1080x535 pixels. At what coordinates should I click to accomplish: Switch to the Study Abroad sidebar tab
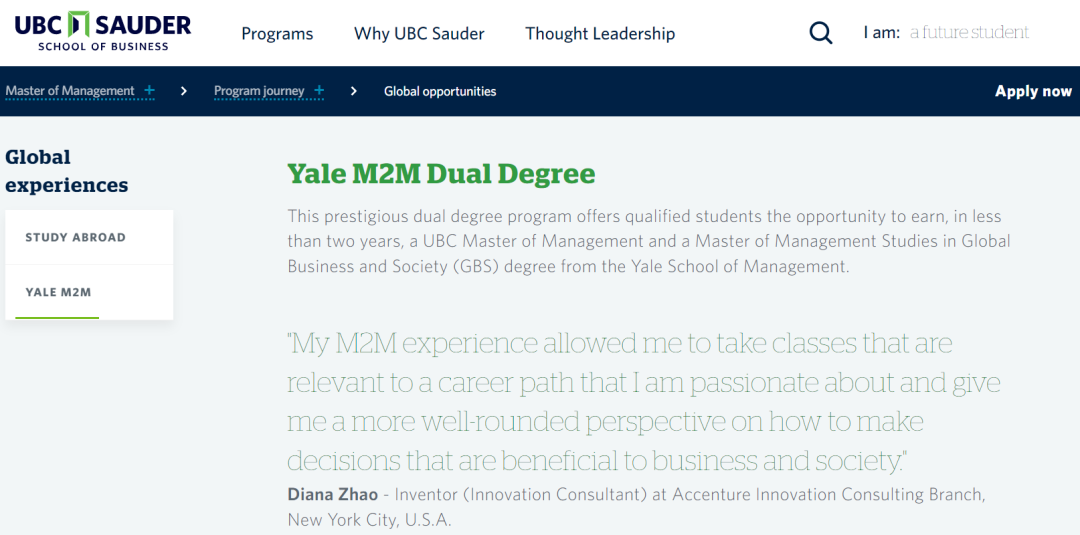[76, 238]
